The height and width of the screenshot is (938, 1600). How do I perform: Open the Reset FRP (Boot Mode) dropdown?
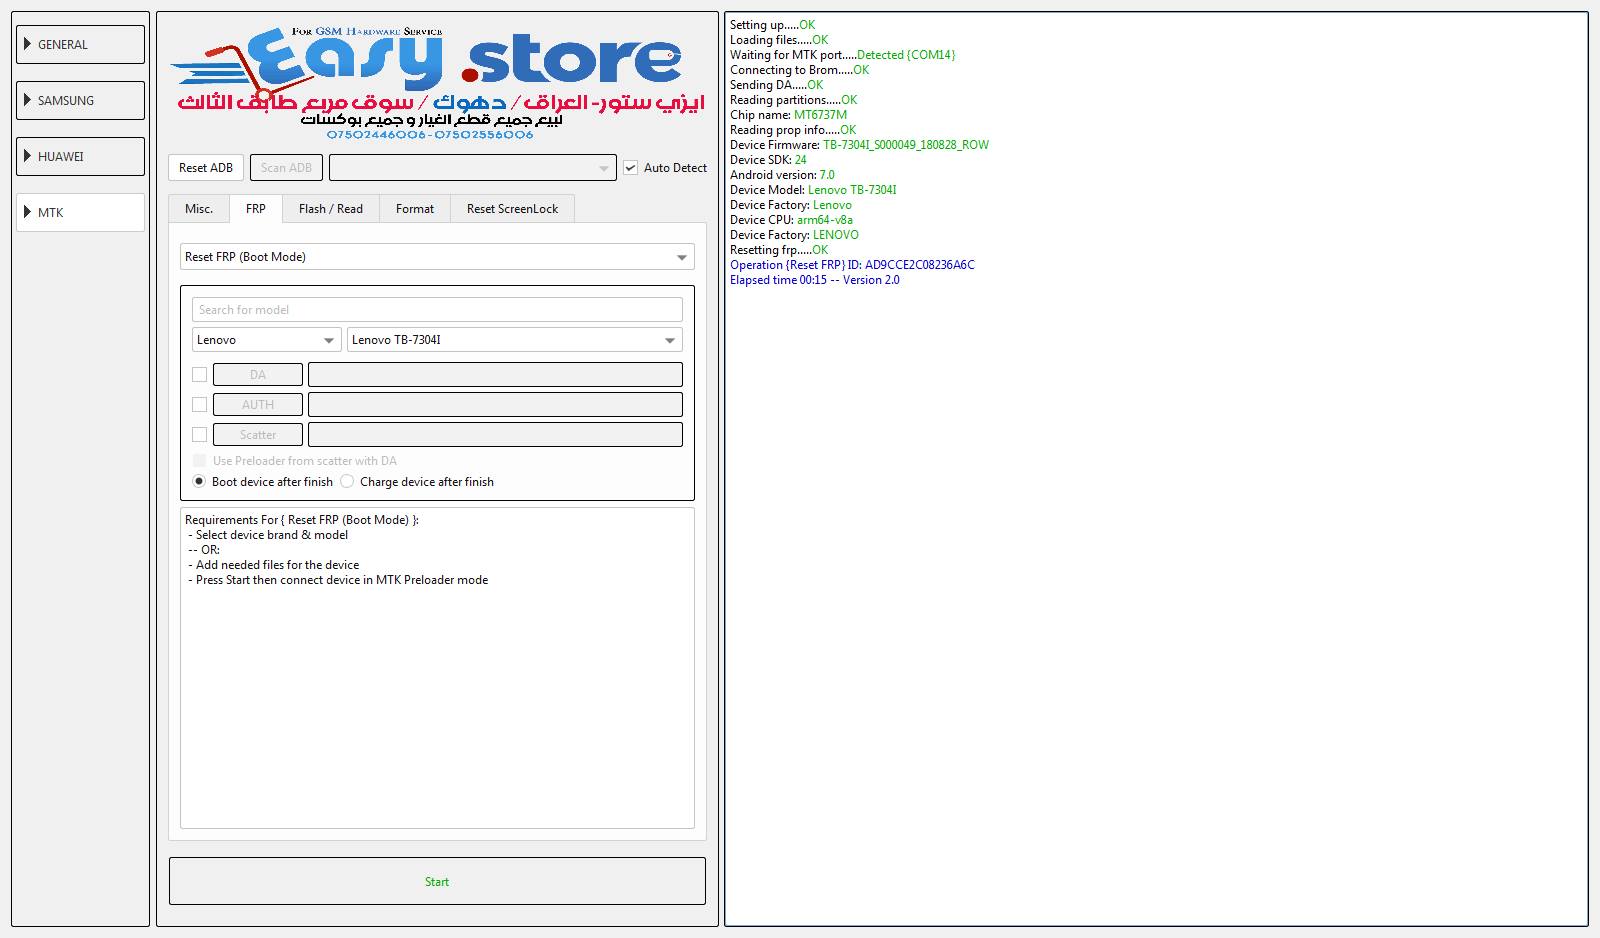(x=437, y=257)
